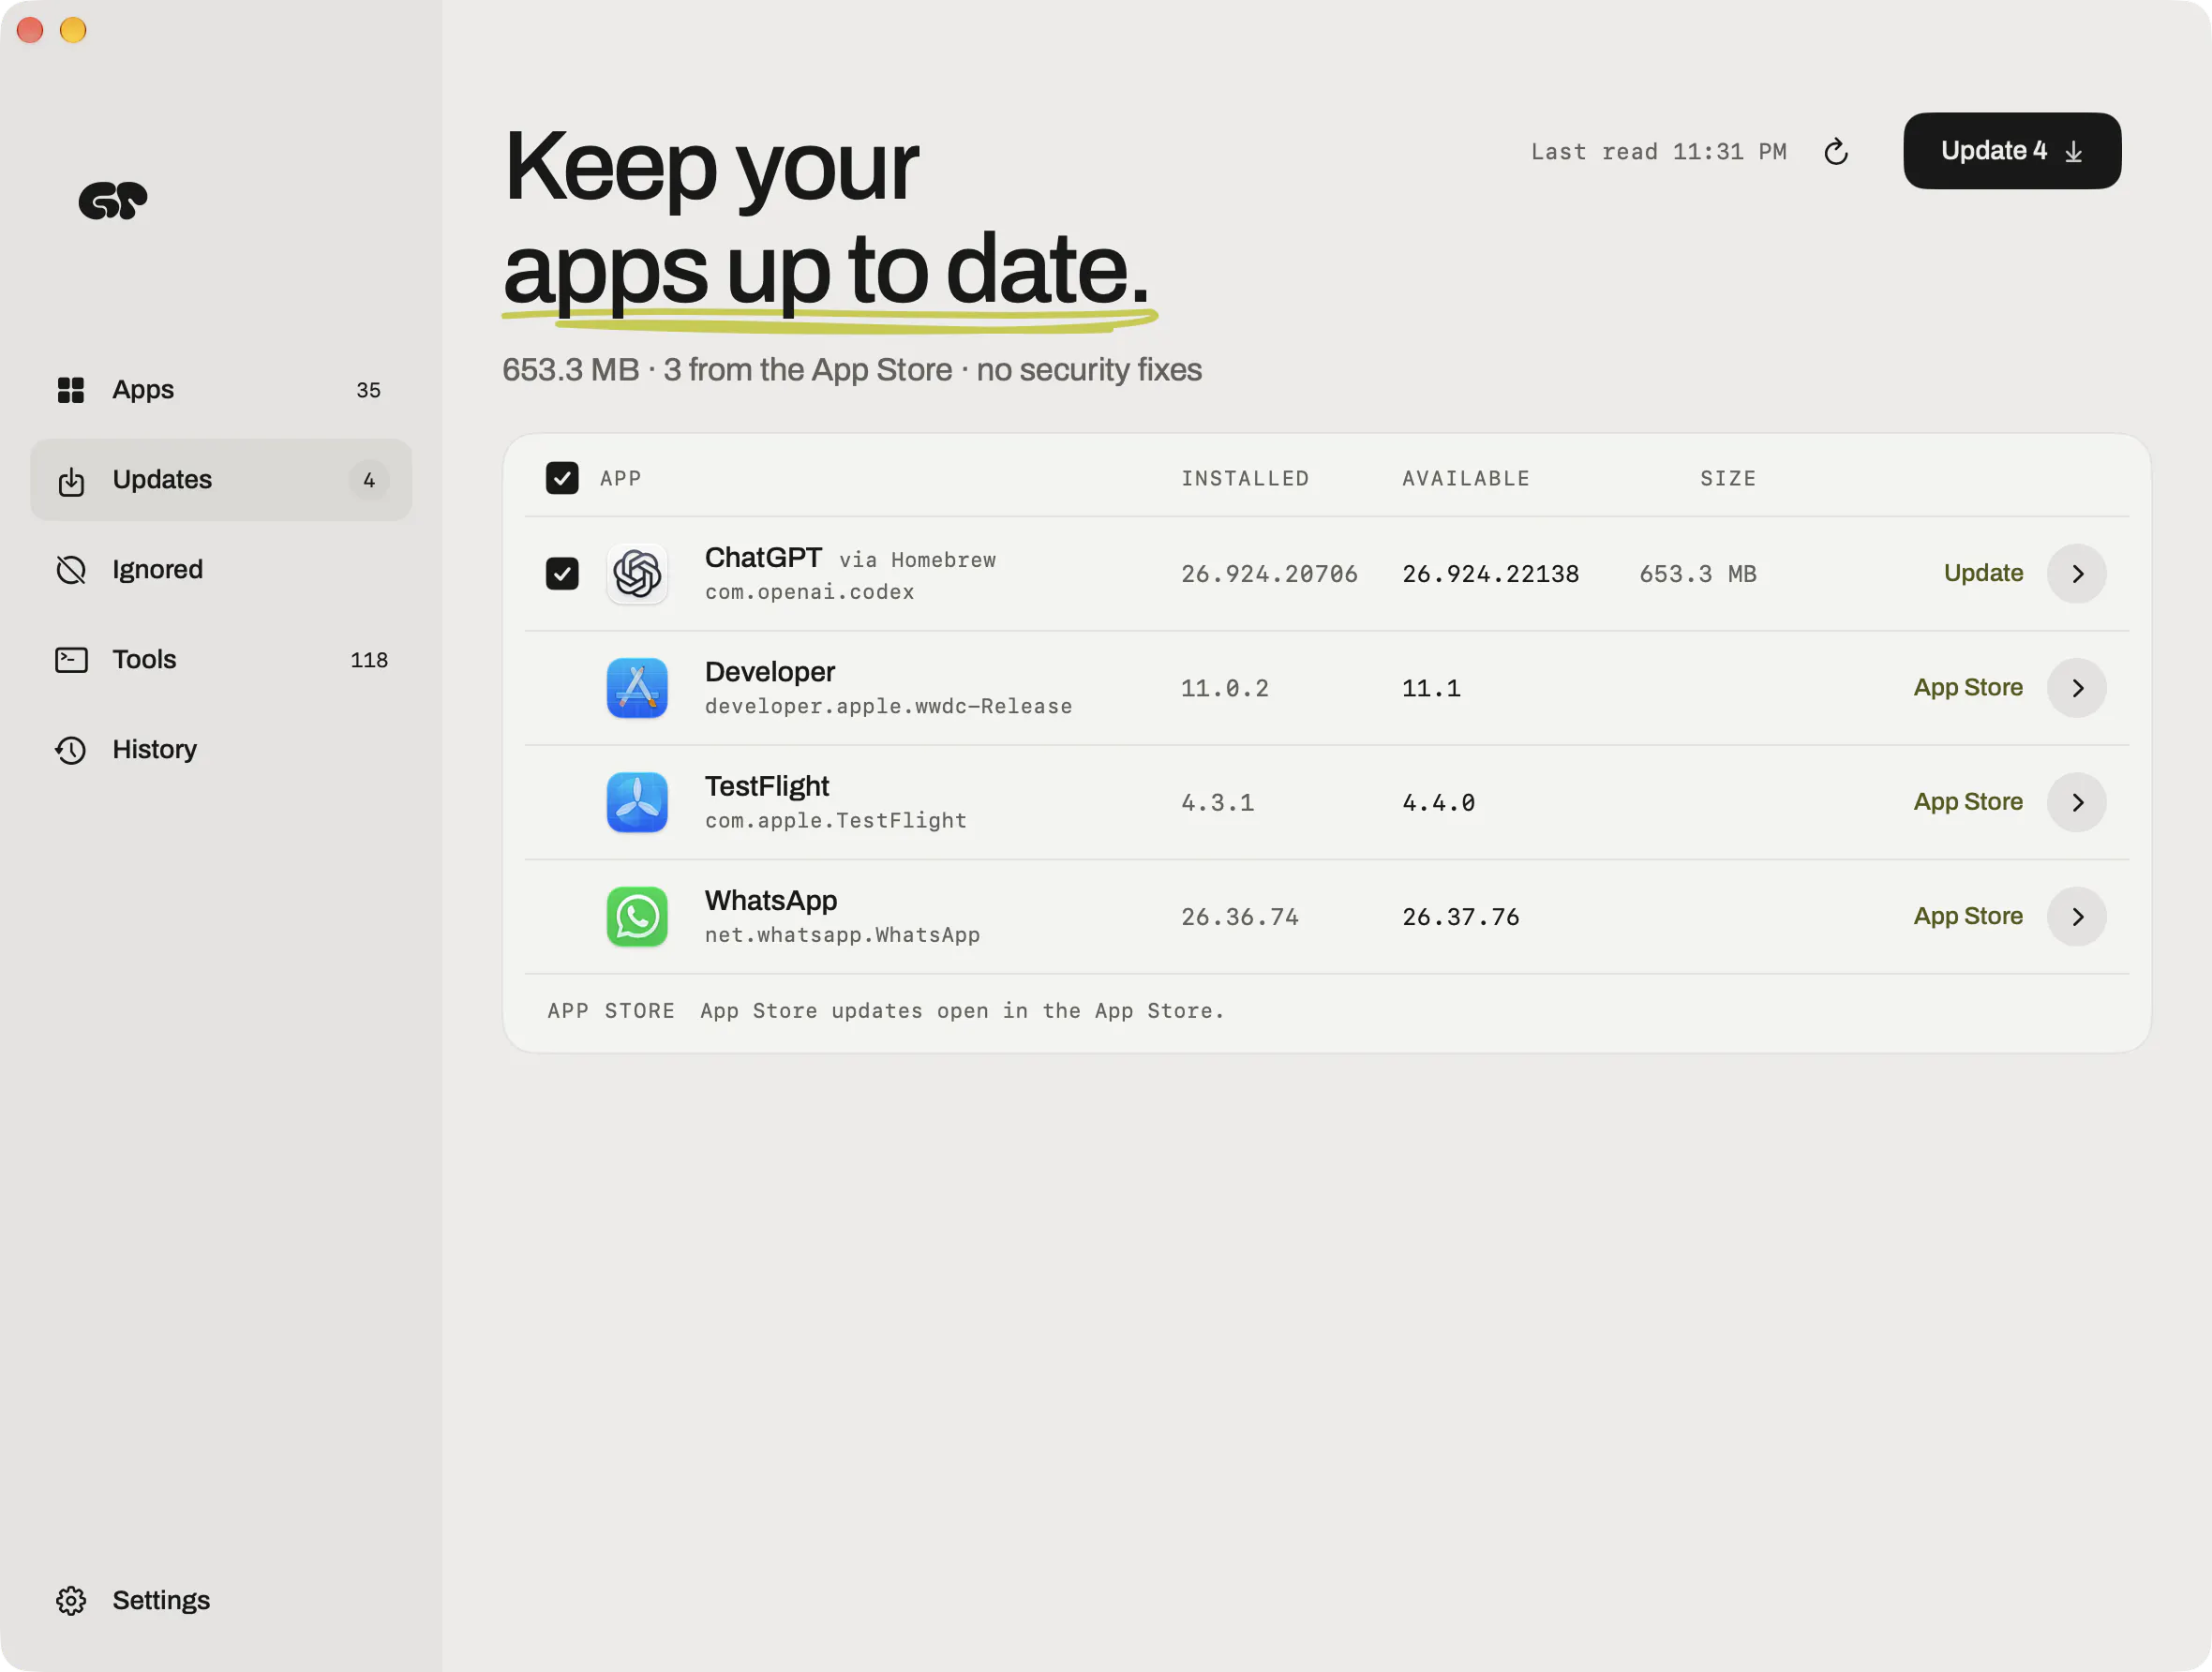
Task: Click the Apps grid icon
Action: [71, 390]
